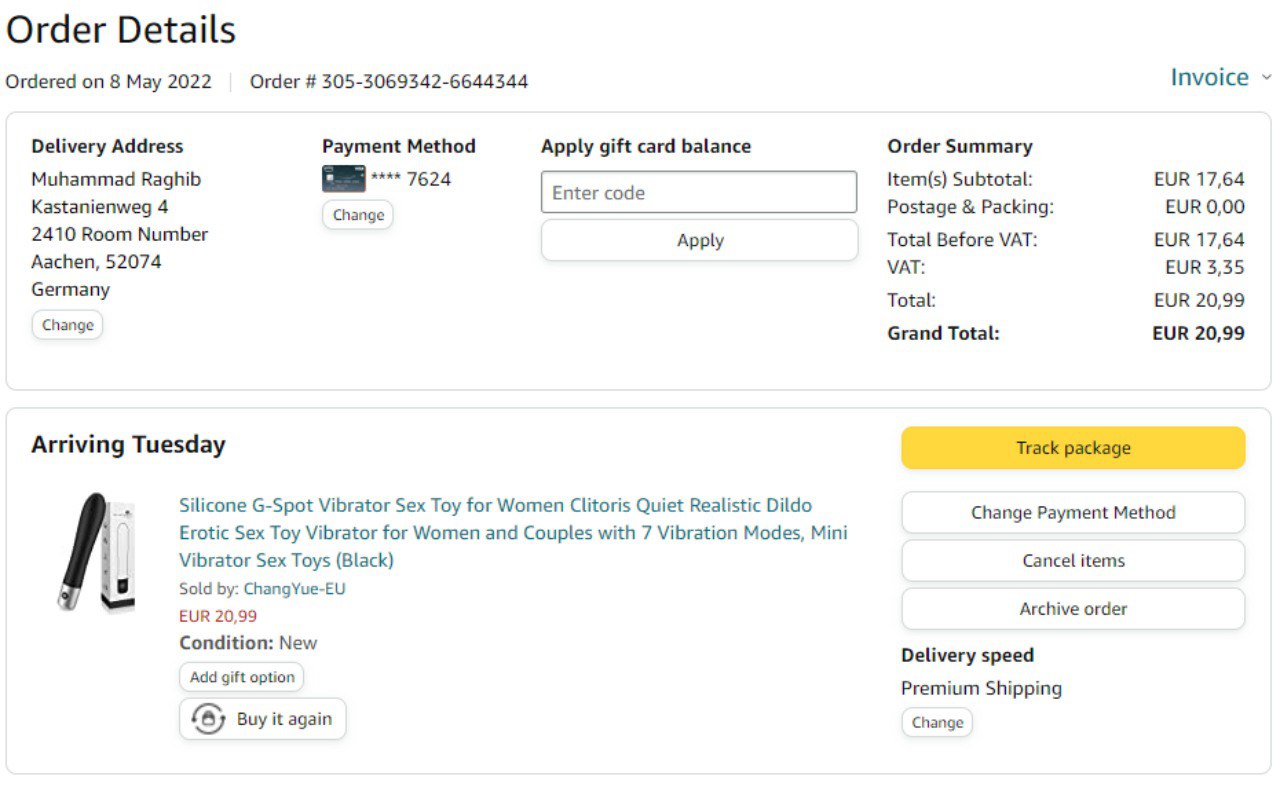Image resolution: width=1280 pixels, height=802 pixels.
Task: Click Add gift option
Action: click(x=242, y=677)
